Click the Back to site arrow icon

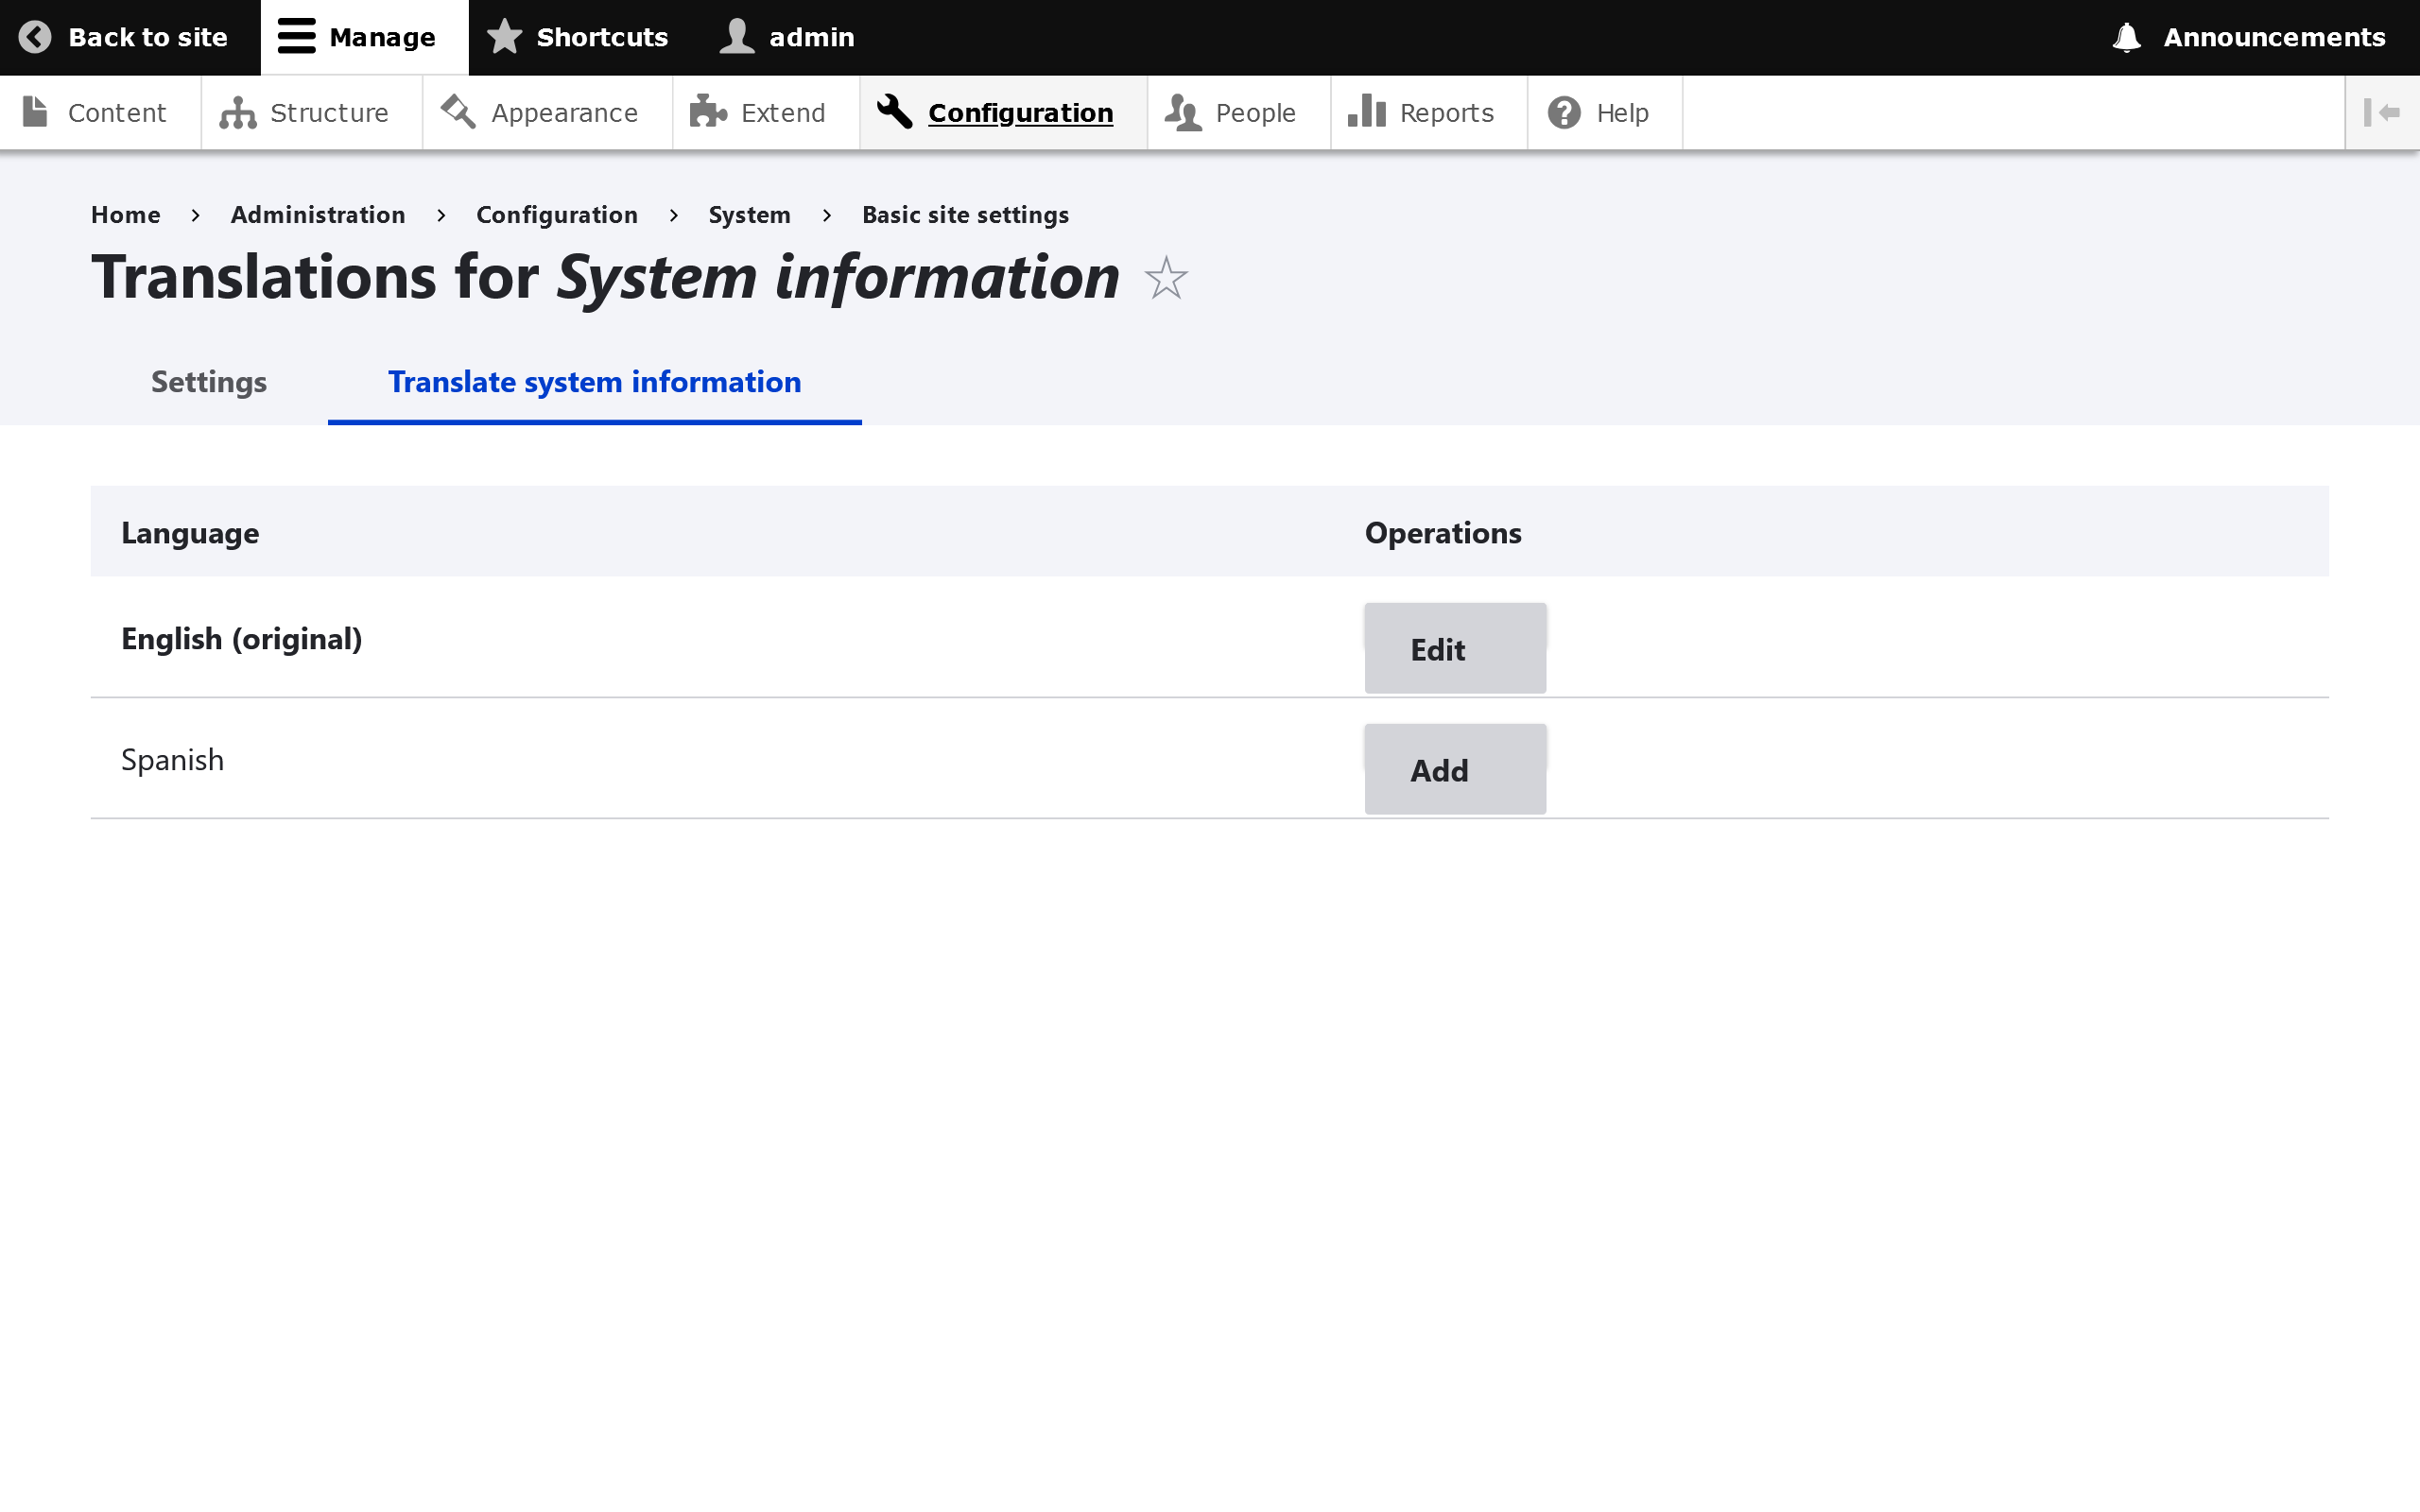35,37
